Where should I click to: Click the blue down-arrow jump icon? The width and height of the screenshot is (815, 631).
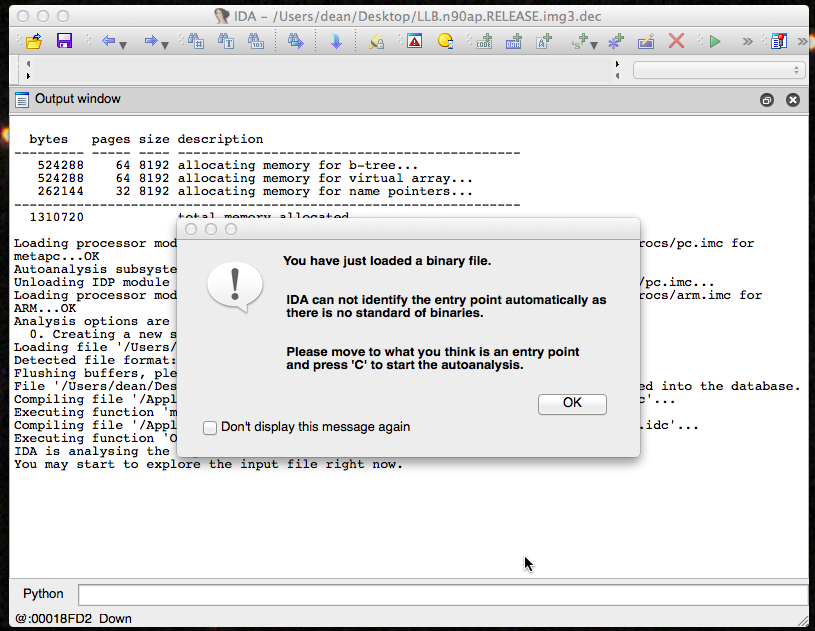[x=336, y=41]
